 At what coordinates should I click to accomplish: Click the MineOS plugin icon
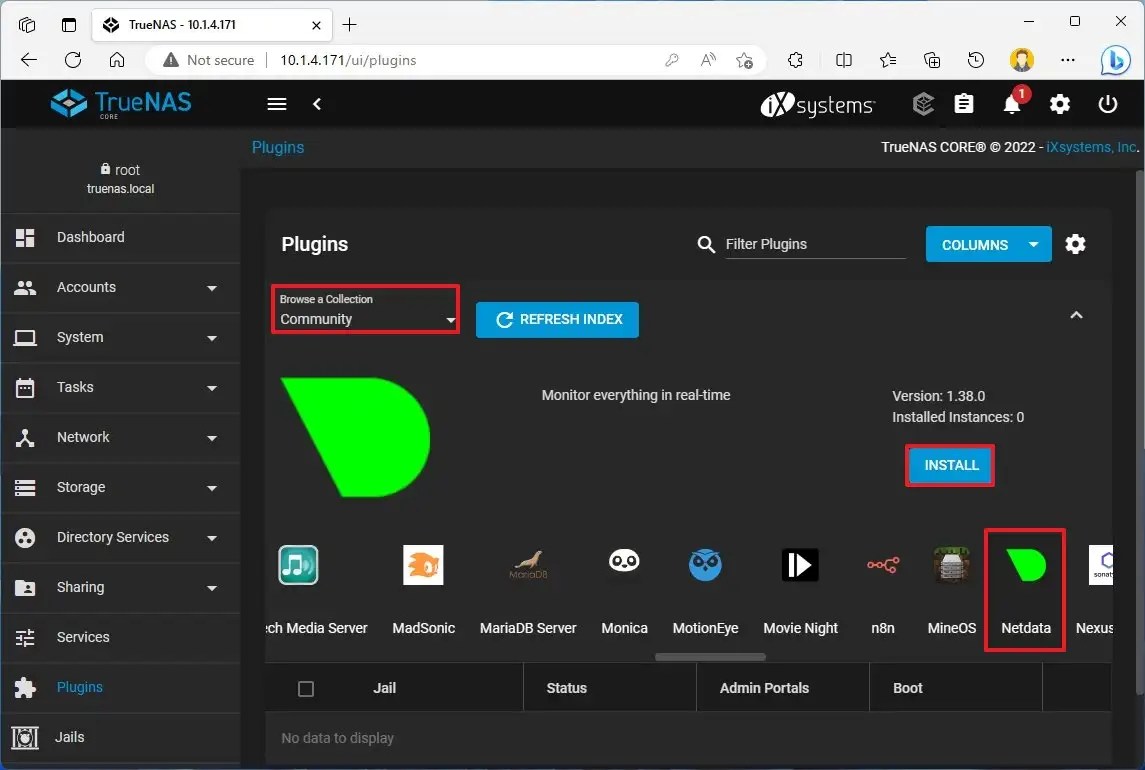click(950, 565)
